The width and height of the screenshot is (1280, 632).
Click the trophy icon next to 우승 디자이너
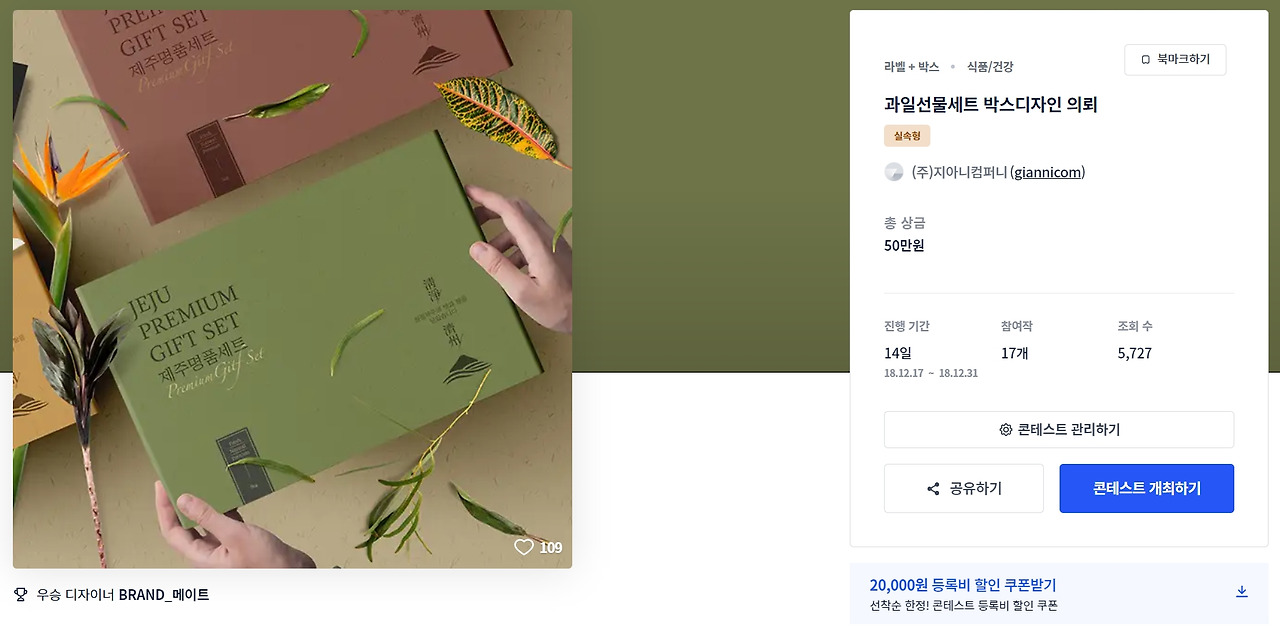(x=21, y=594)
